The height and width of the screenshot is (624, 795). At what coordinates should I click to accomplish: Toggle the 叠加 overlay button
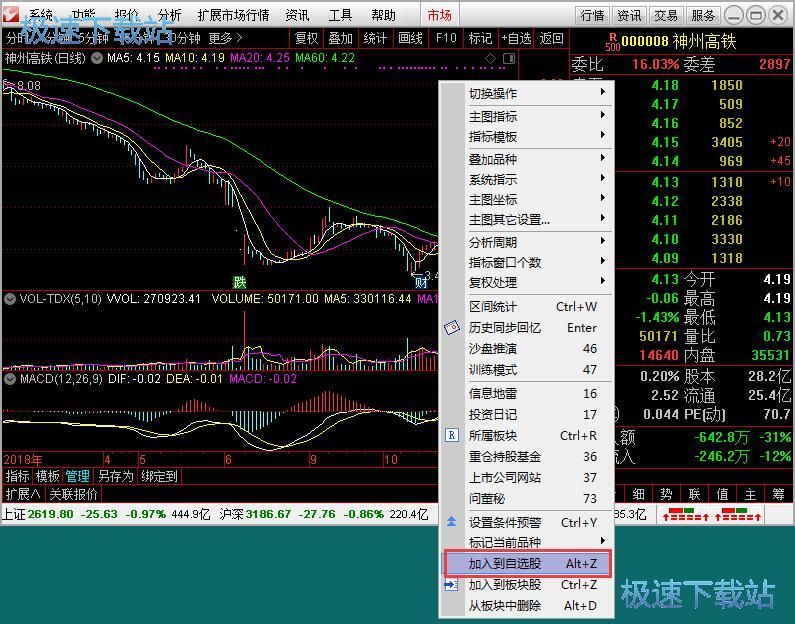[340, 38]
